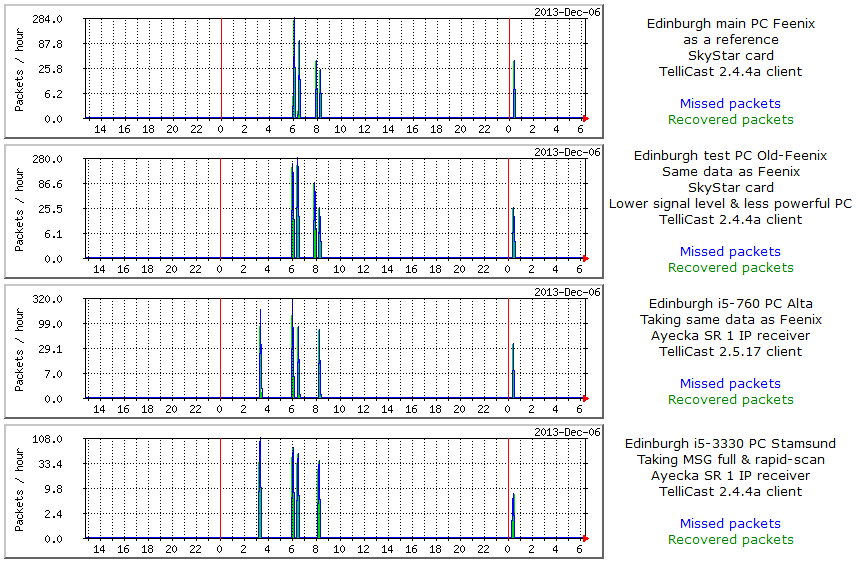Screen dimensions: 858x562
Task: Click the line "Taking MSG full & rapid-scan"
Action: tap(731, 459)
